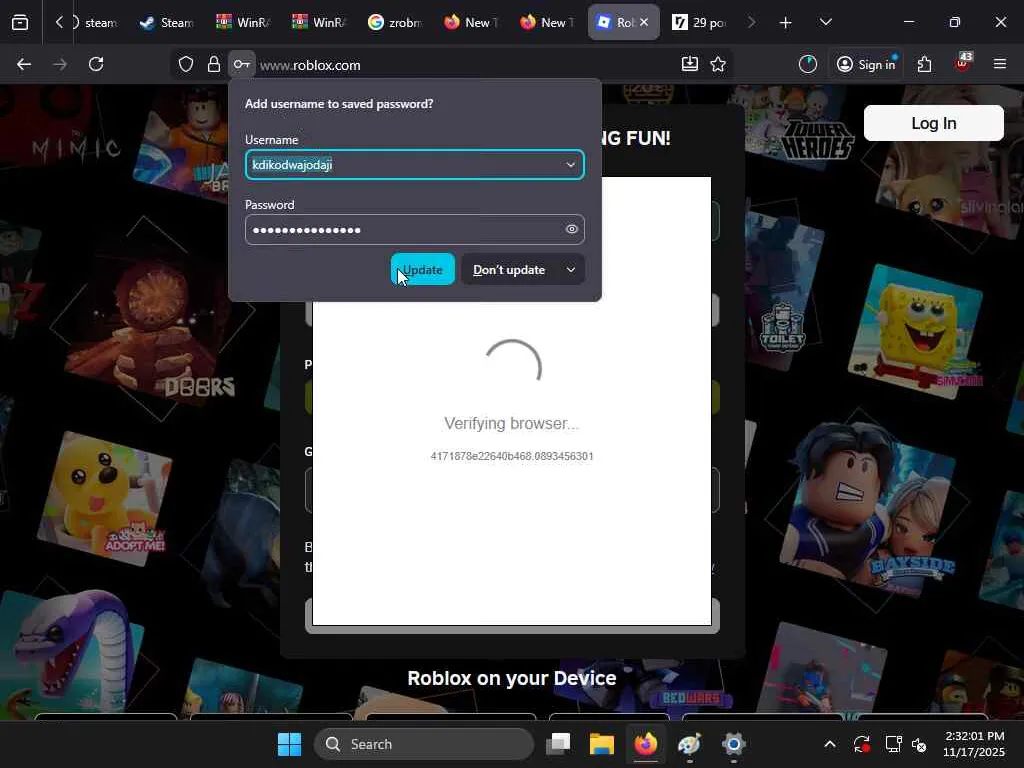This screenshot has width=1024, height=768.
Task: Open File Explorer from taskbar
Action: point(601,744)
